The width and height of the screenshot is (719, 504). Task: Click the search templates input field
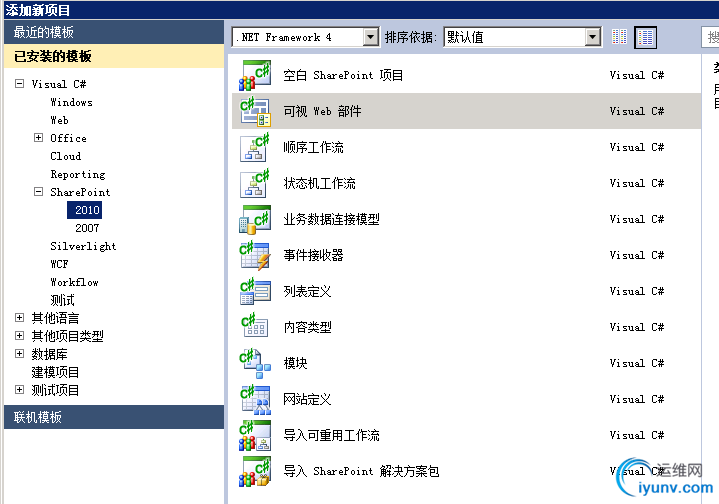coord(710,37)
